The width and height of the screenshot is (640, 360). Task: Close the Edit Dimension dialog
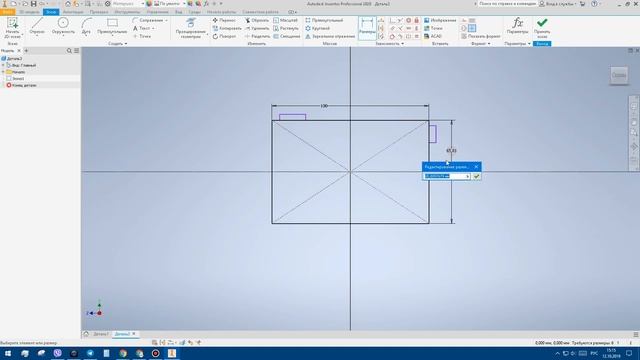click(476, 167)
